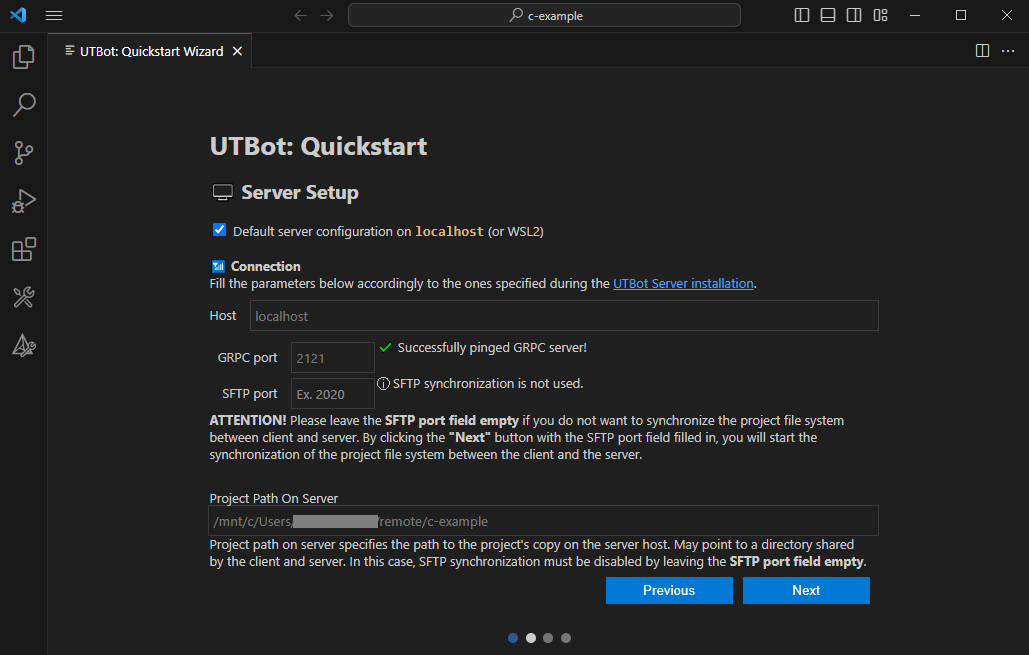The height and width of the screenshot is (655, 1029).
Task: Click the hamburger application menu icon
Action: (x=54, y=16)
